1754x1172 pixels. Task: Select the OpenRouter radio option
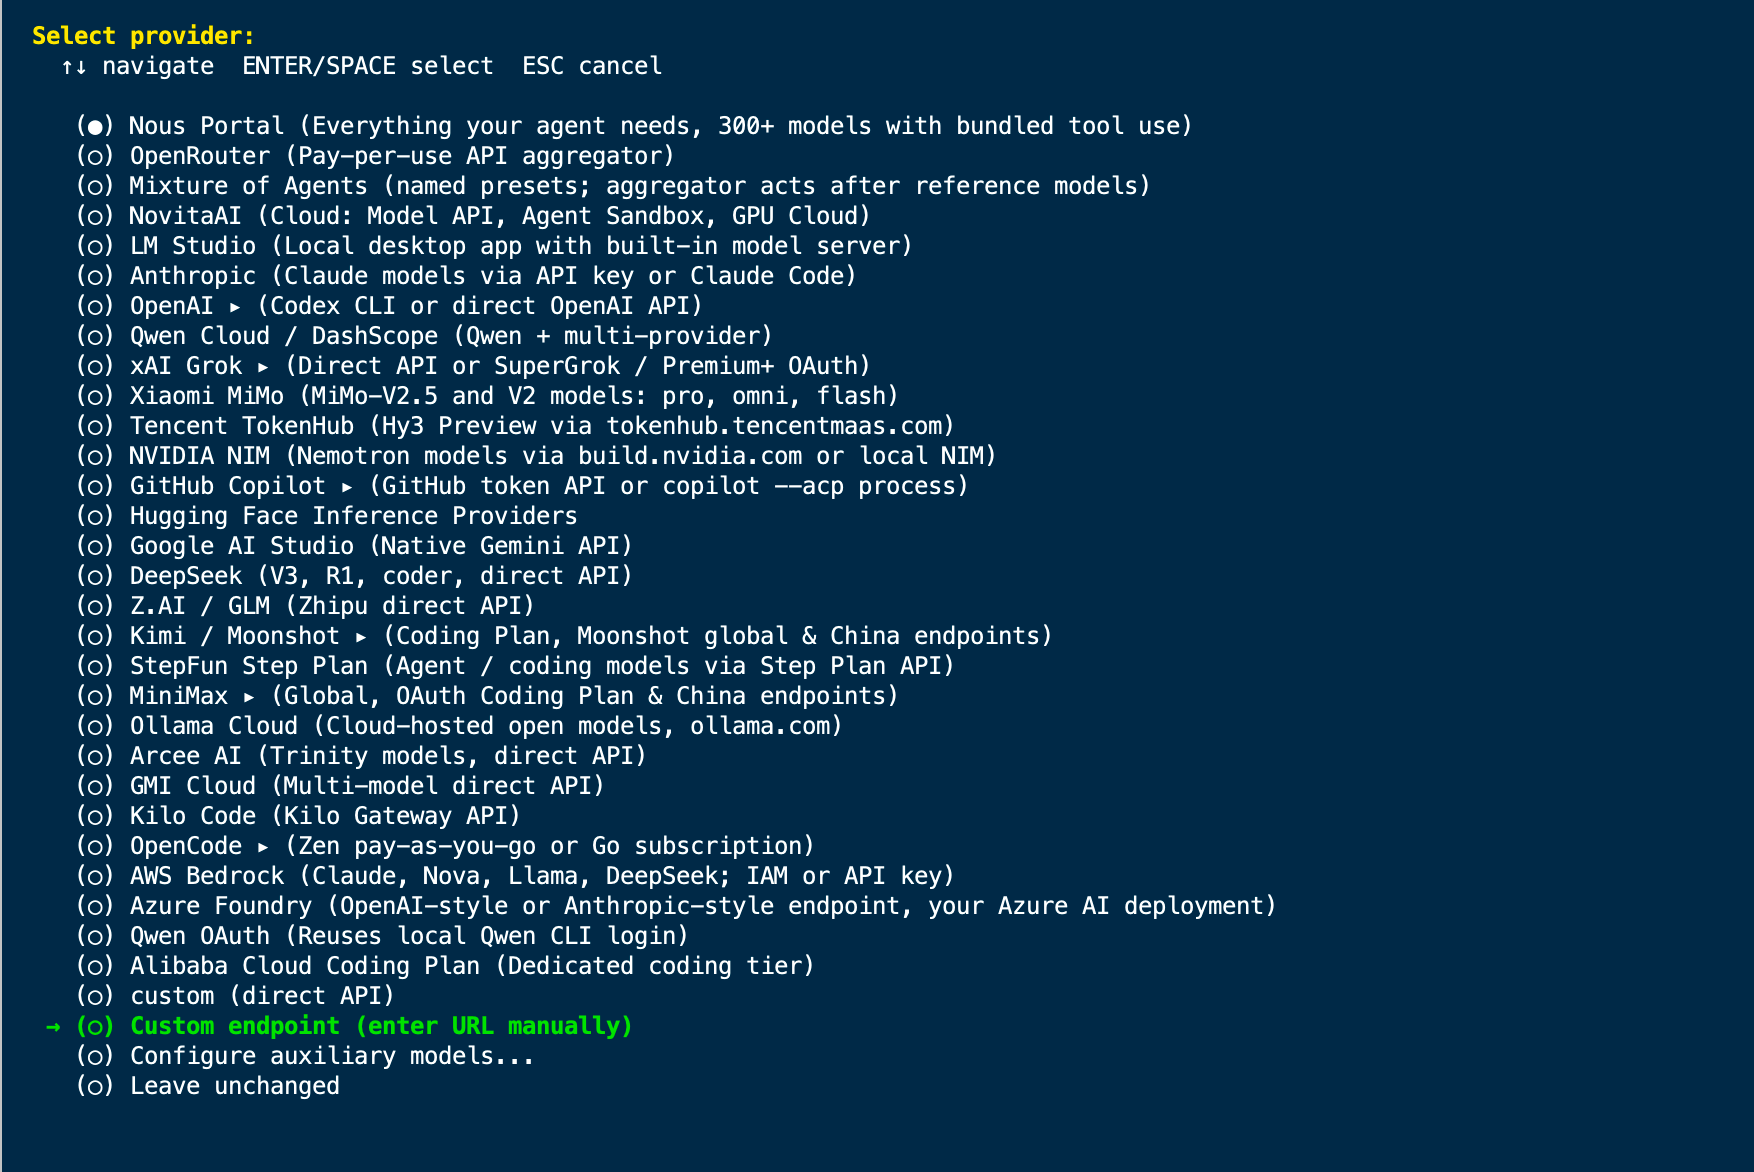click(x=95, y=156)
